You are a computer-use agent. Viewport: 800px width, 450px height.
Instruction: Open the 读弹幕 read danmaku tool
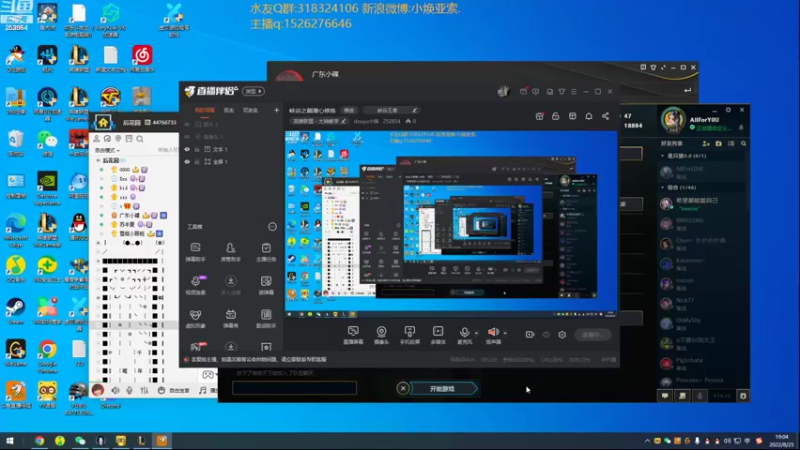coord(266,285)
